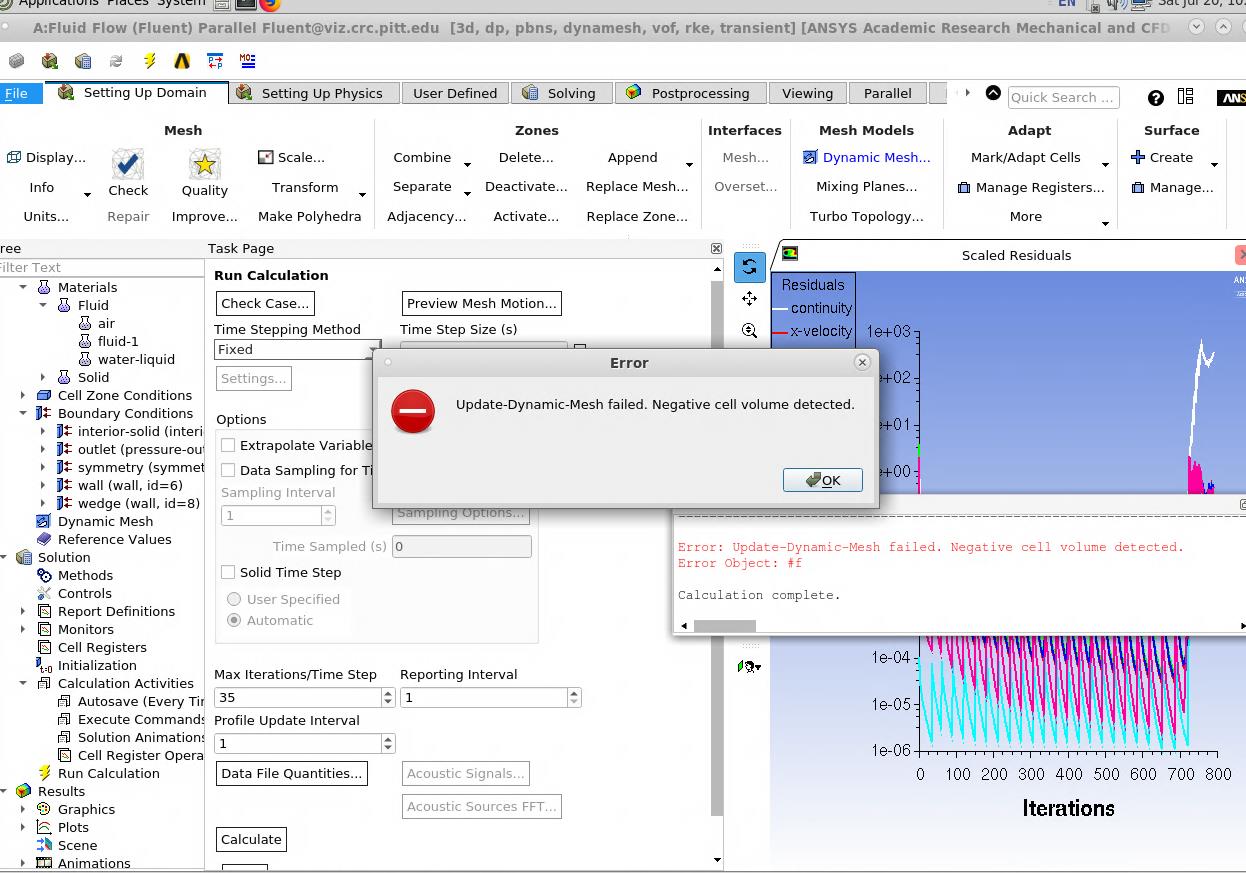1246x873 pixels.
Task: Click the console window detach icon
Action: click(1242, 504)
